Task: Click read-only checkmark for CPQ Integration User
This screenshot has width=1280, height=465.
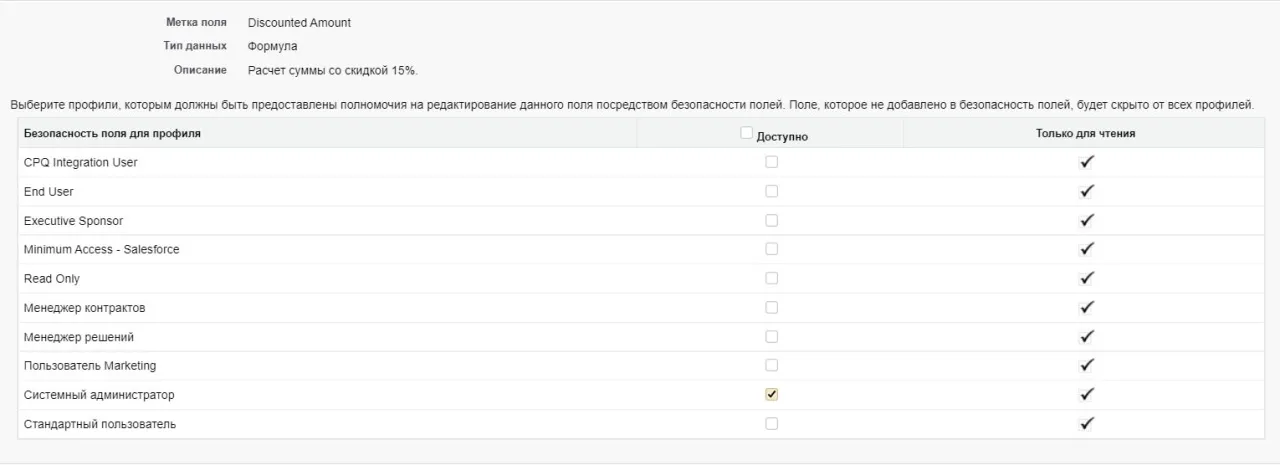Action: [1086, 162]
